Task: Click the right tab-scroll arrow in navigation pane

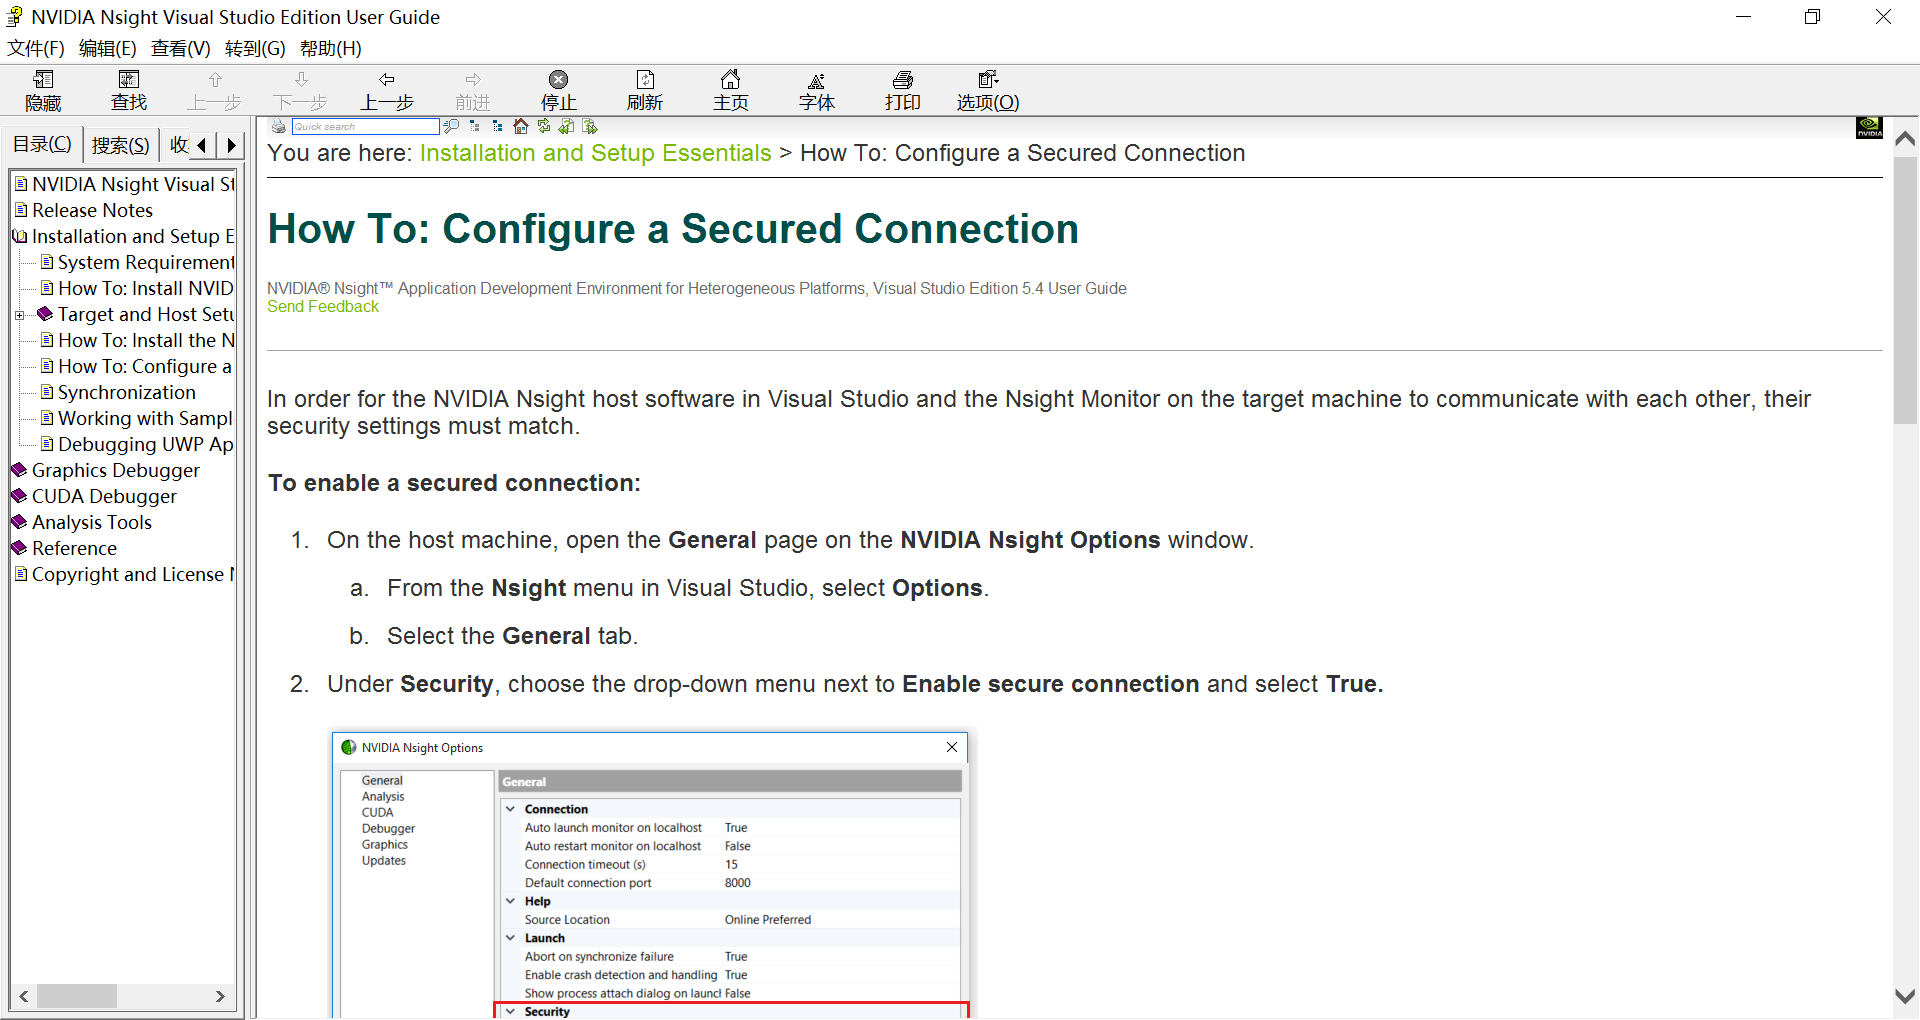Action: pos(231,145)
